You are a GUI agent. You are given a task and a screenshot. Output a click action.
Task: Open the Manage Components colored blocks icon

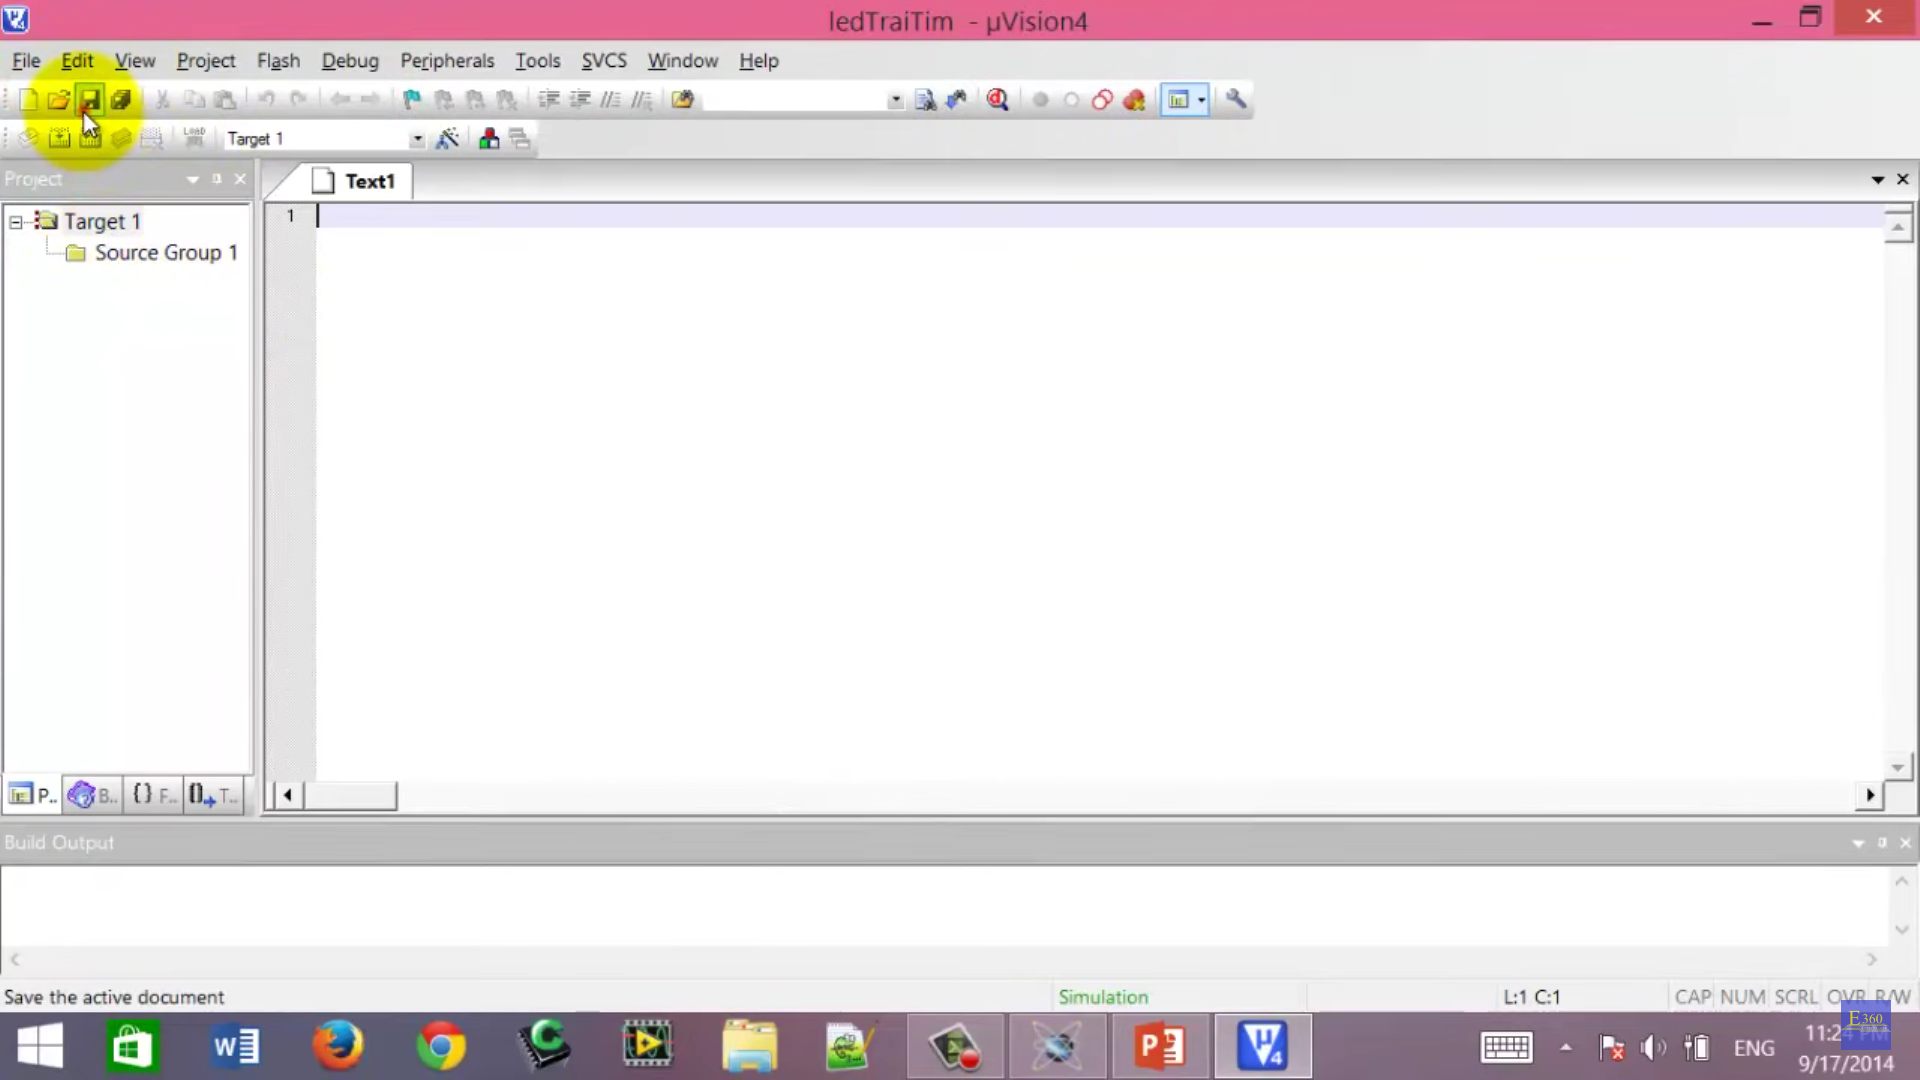tap(489, 139)
